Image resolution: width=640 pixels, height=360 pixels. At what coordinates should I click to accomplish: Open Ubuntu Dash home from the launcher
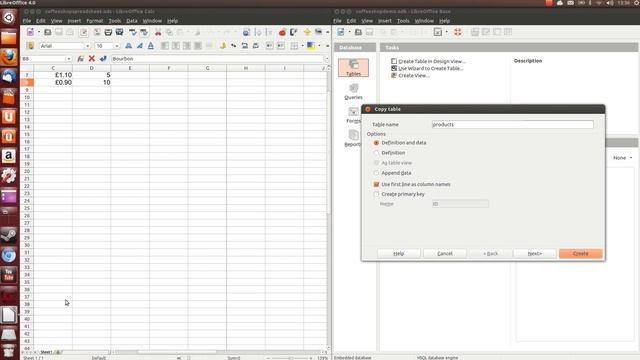pyautogui.click(x=9, y=18)
